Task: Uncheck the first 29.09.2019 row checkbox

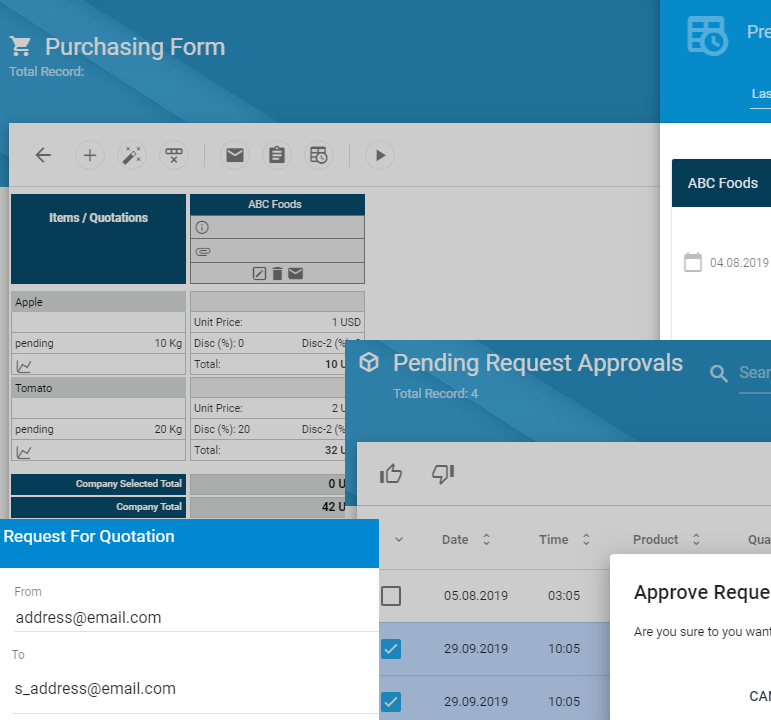Action: click(391, 649)
